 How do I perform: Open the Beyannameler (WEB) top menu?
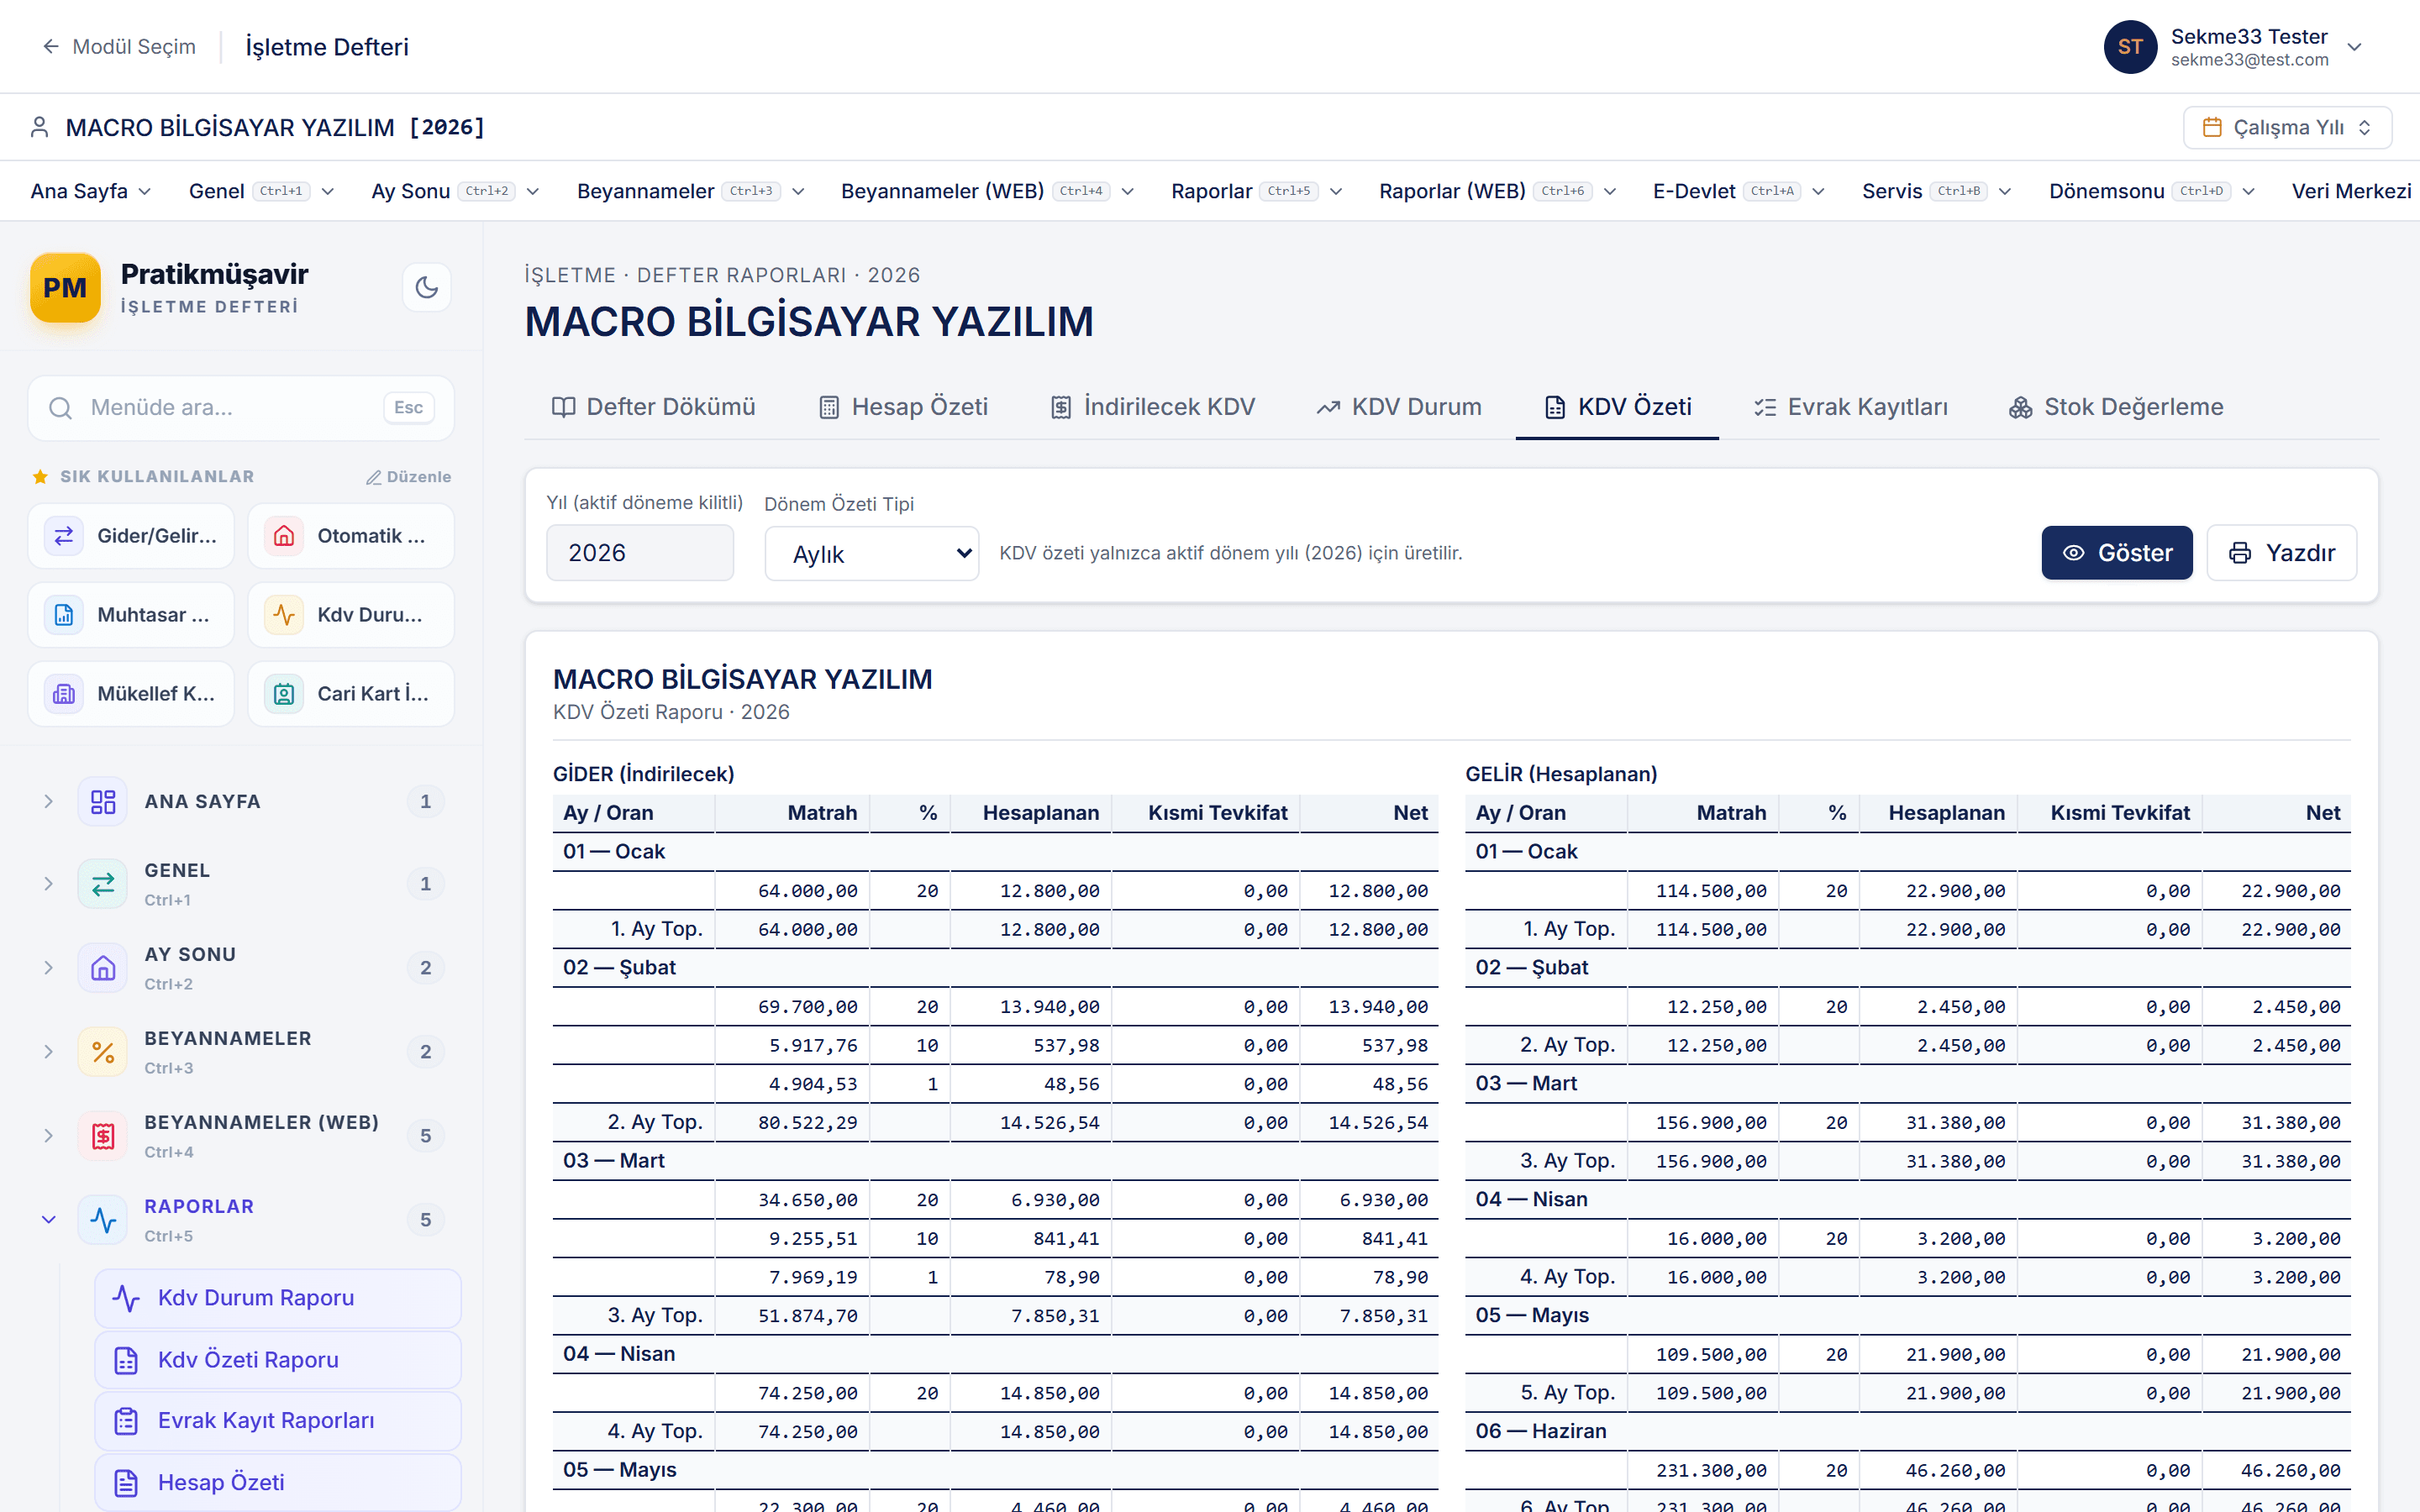point(988,191)
